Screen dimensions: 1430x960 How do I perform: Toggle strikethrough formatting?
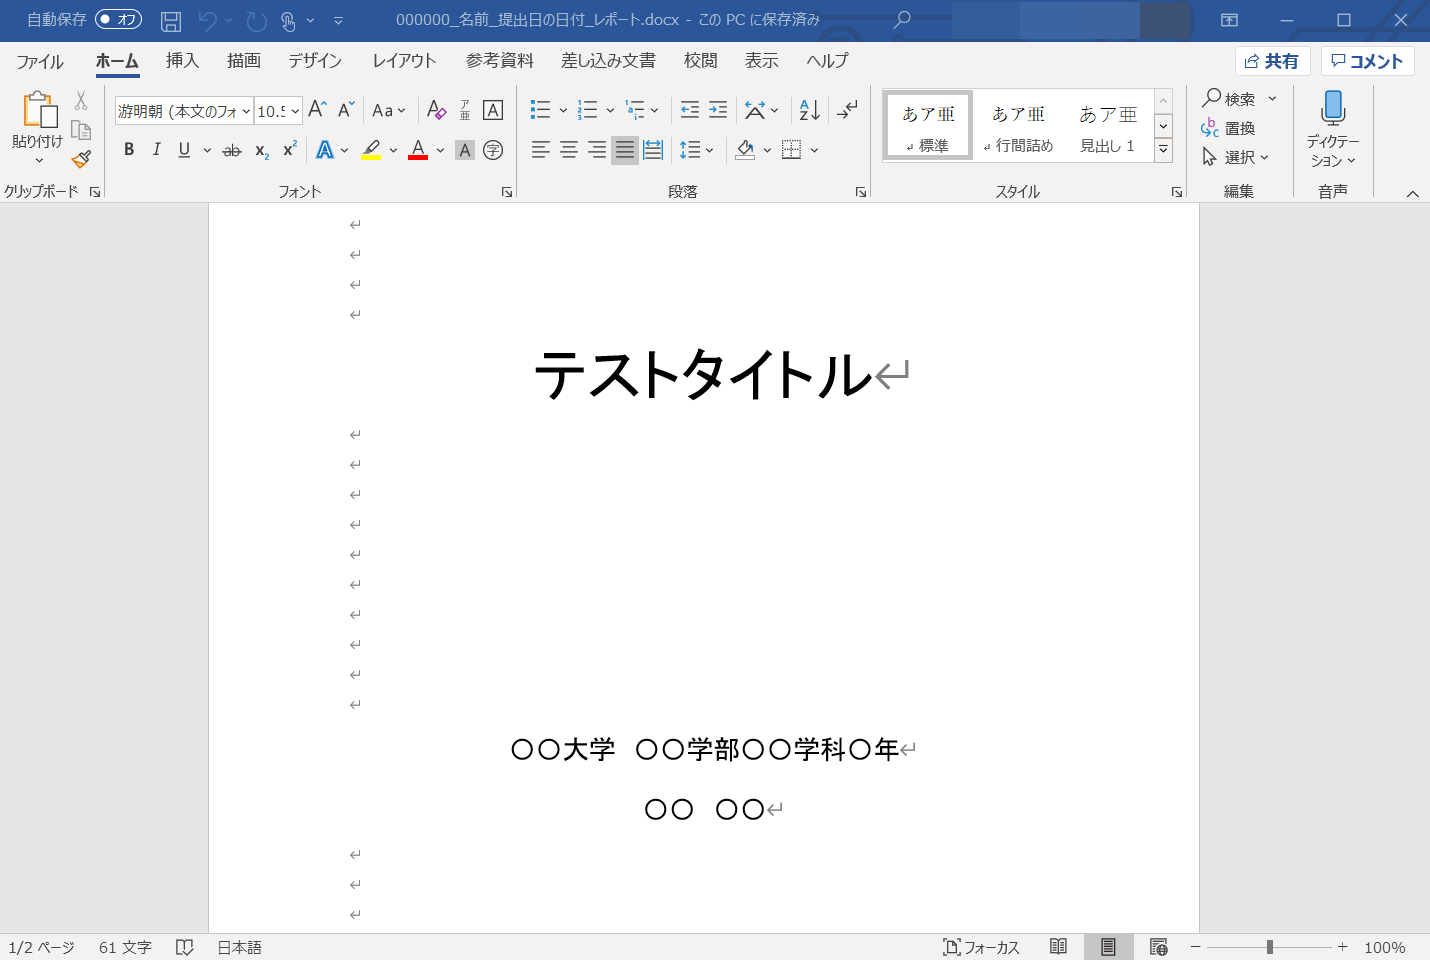232,150
